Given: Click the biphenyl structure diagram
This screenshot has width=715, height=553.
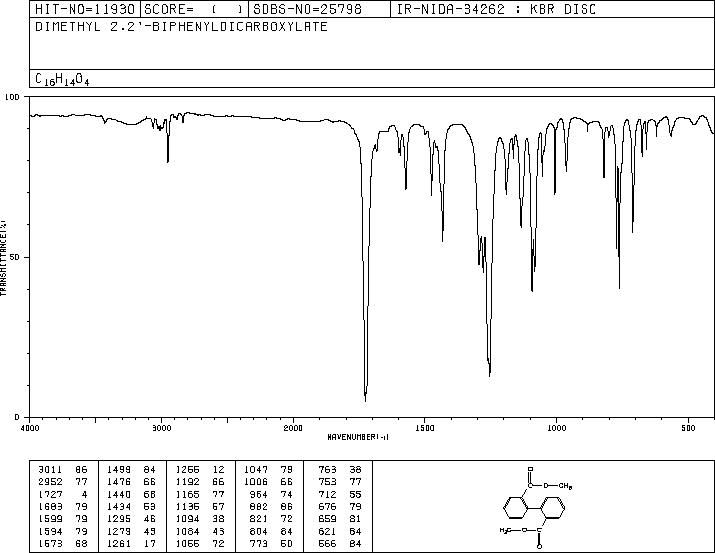Looking at the screenshot, I should pos(536,507).
